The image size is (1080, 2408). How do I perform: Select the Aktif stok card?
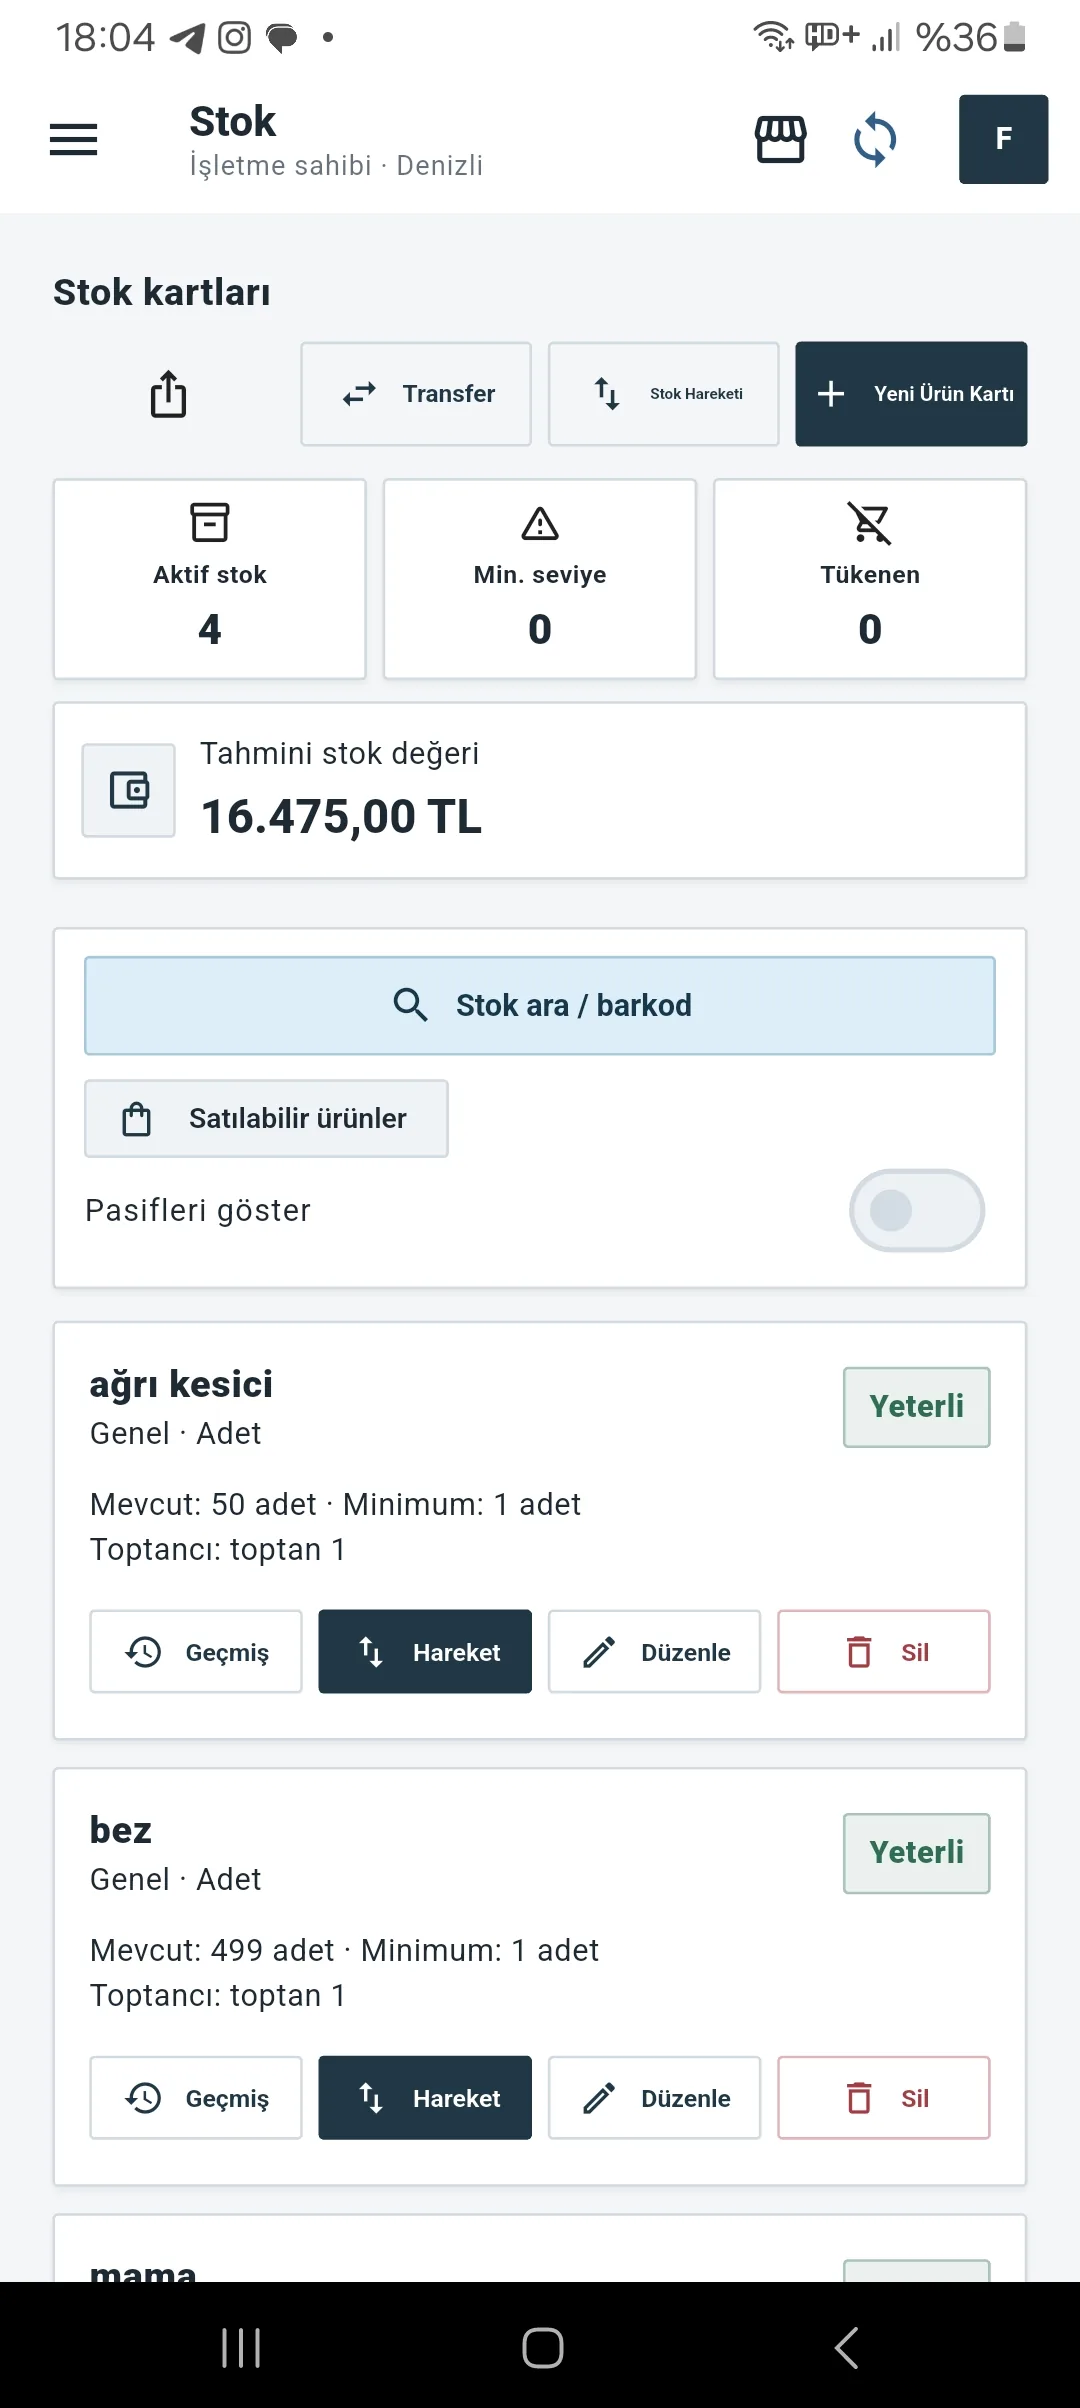(x=210, y=579)
